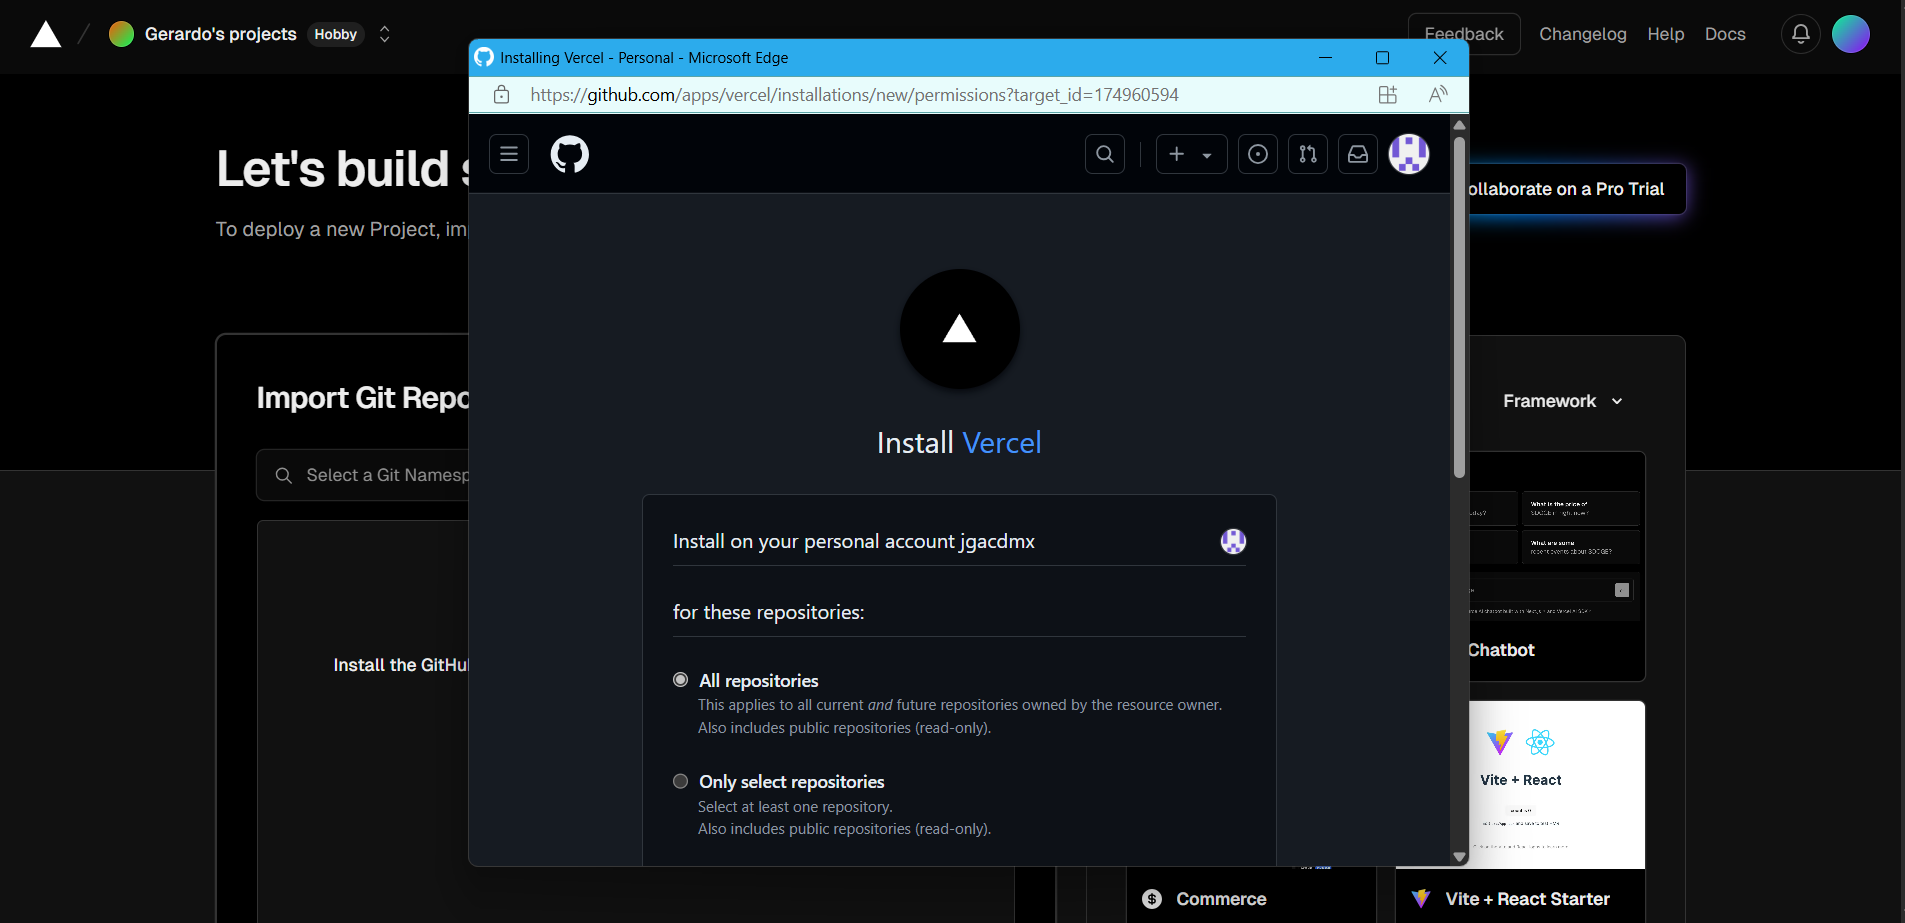1905x923 pixels.
Task: Toggle Edge Read aloud icon
Action: (x=1438, y=95)
